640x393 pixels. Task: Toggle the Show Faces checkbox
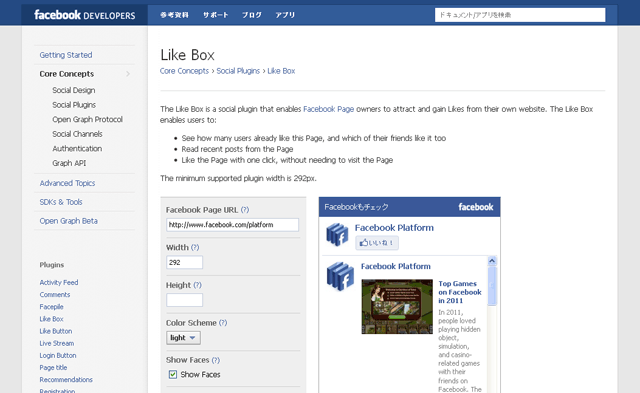click(173, 374)
